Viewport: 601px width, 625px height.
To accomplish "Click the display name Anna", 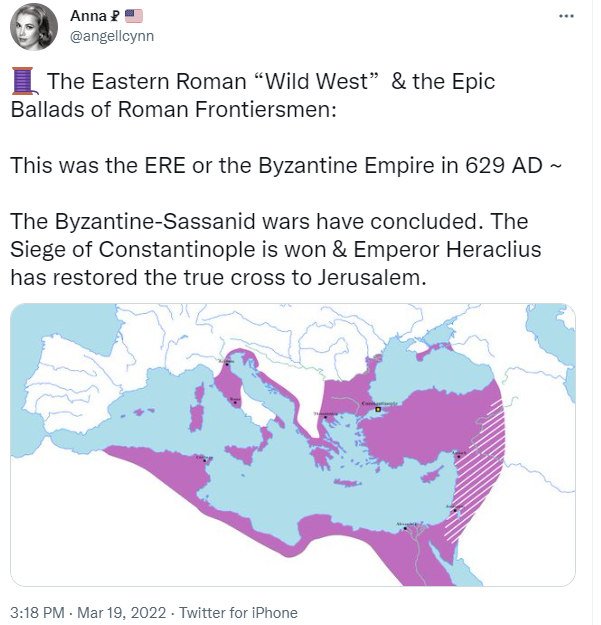I will click(x=89, y=16).
